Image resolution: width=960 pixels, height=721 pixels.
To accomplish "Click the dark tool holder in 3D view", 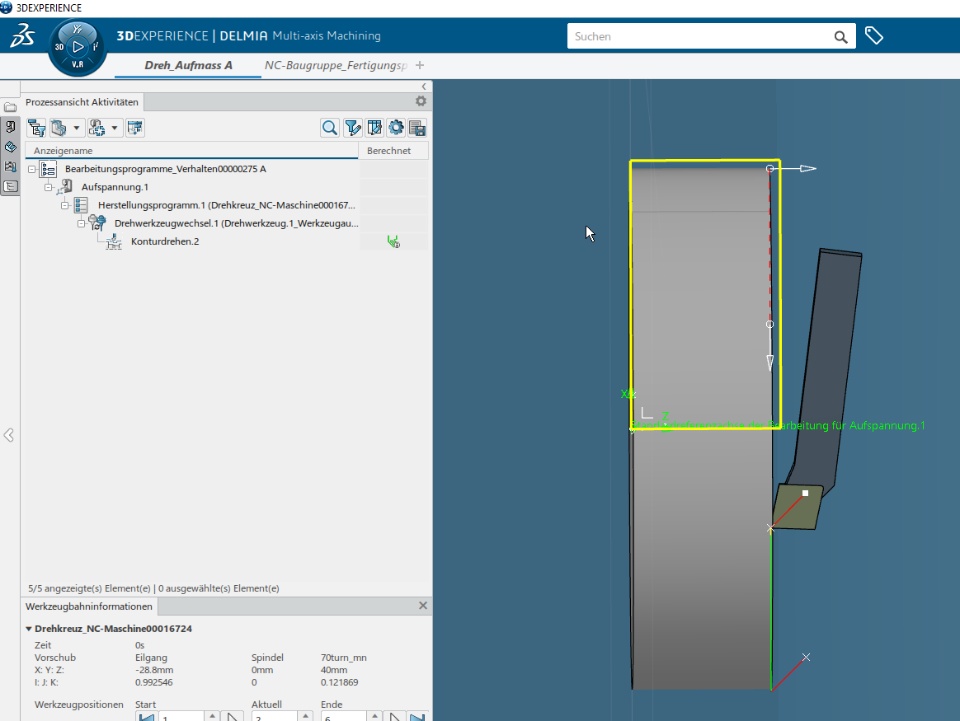I will pyautogui.click(x=828, y=367).
